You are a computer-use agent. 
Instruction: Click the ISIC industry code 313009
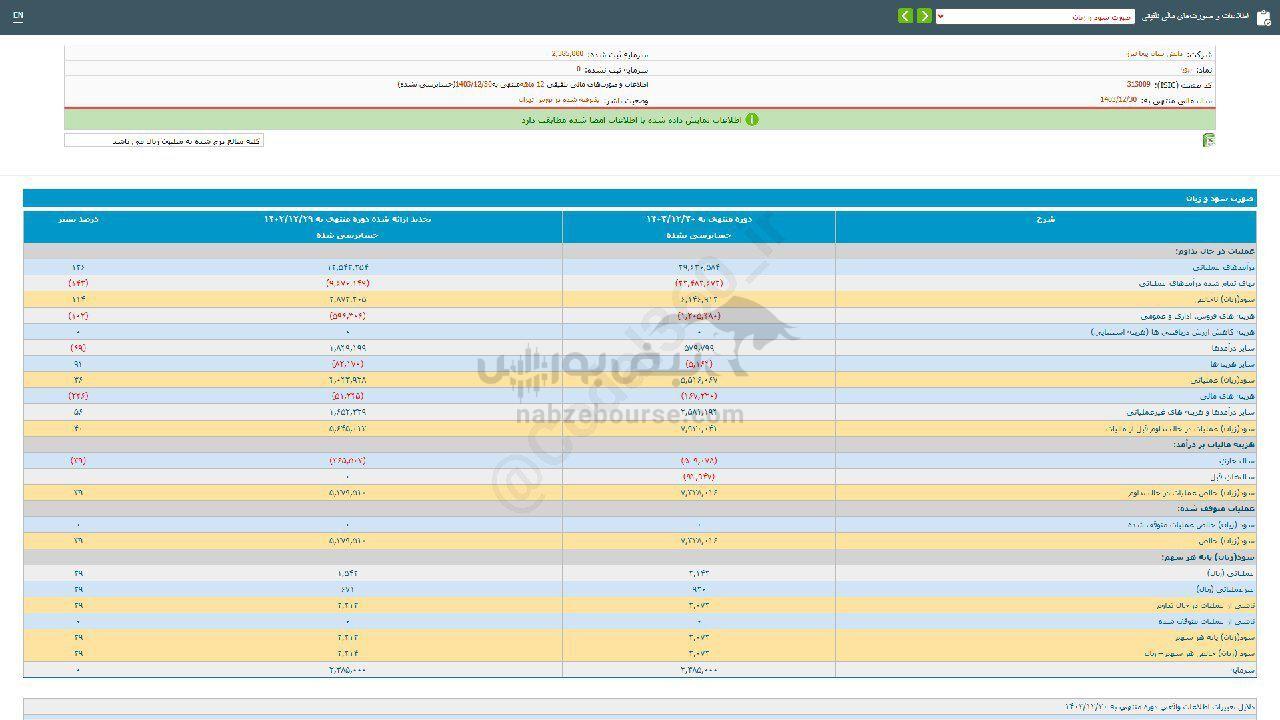click(1138, 86)
